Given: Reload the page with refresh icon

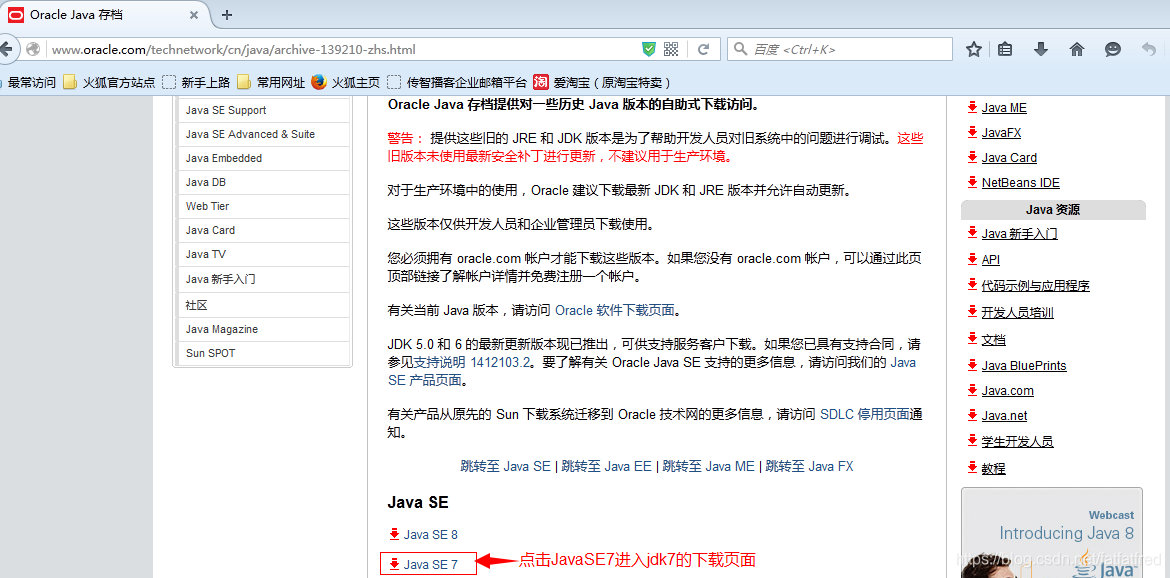Looking at the screenshot, I should pyautogui.click(x=703, y=49).
